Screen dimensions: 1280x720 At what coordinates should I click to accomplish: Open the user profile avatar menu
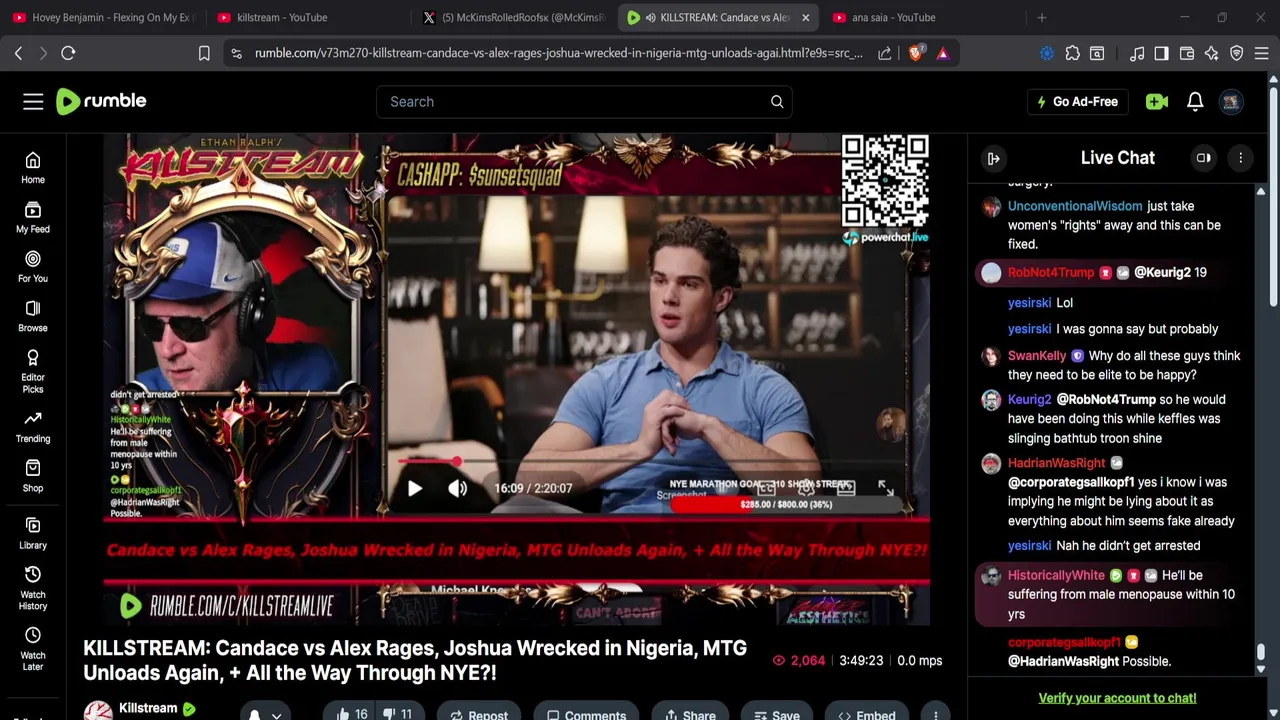point(1231,101)
